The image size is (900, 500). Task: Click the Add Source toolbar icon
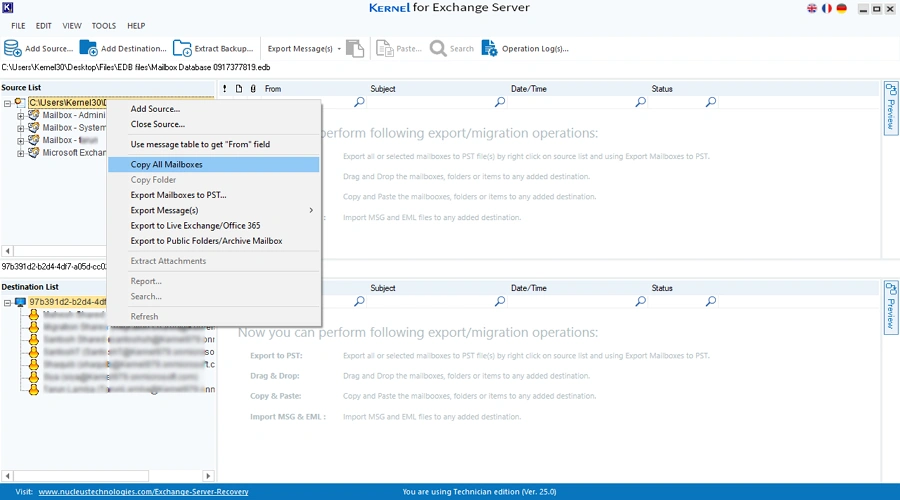pos(13,48)
